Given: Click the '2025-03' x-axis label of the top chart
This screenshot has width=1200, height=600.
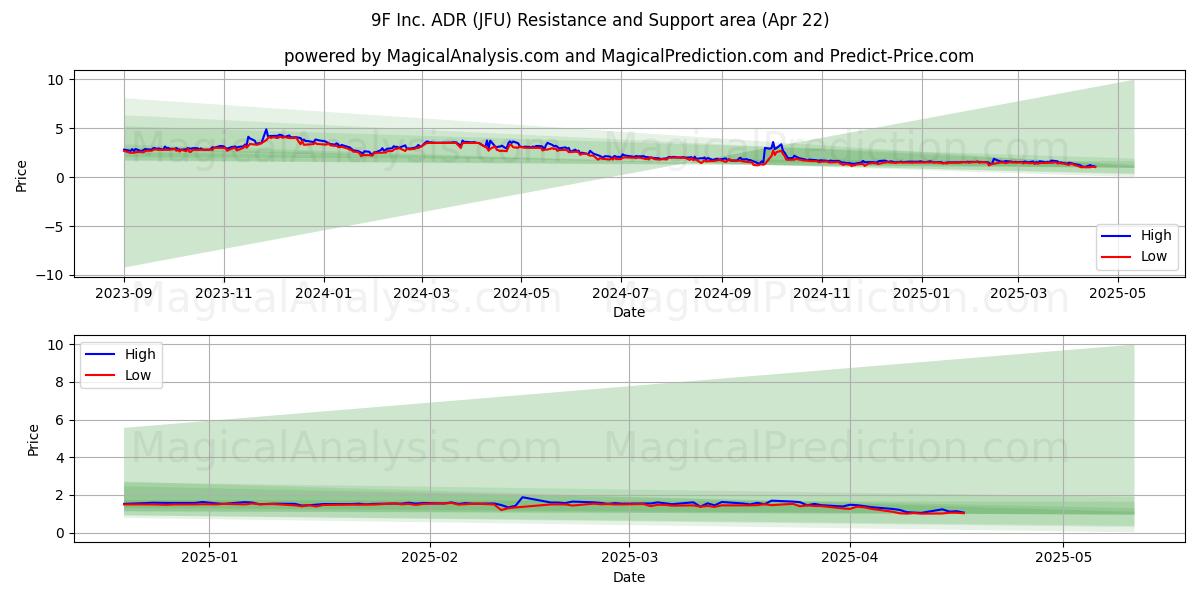Looking at the screenshot, I should click(1019, 294).
